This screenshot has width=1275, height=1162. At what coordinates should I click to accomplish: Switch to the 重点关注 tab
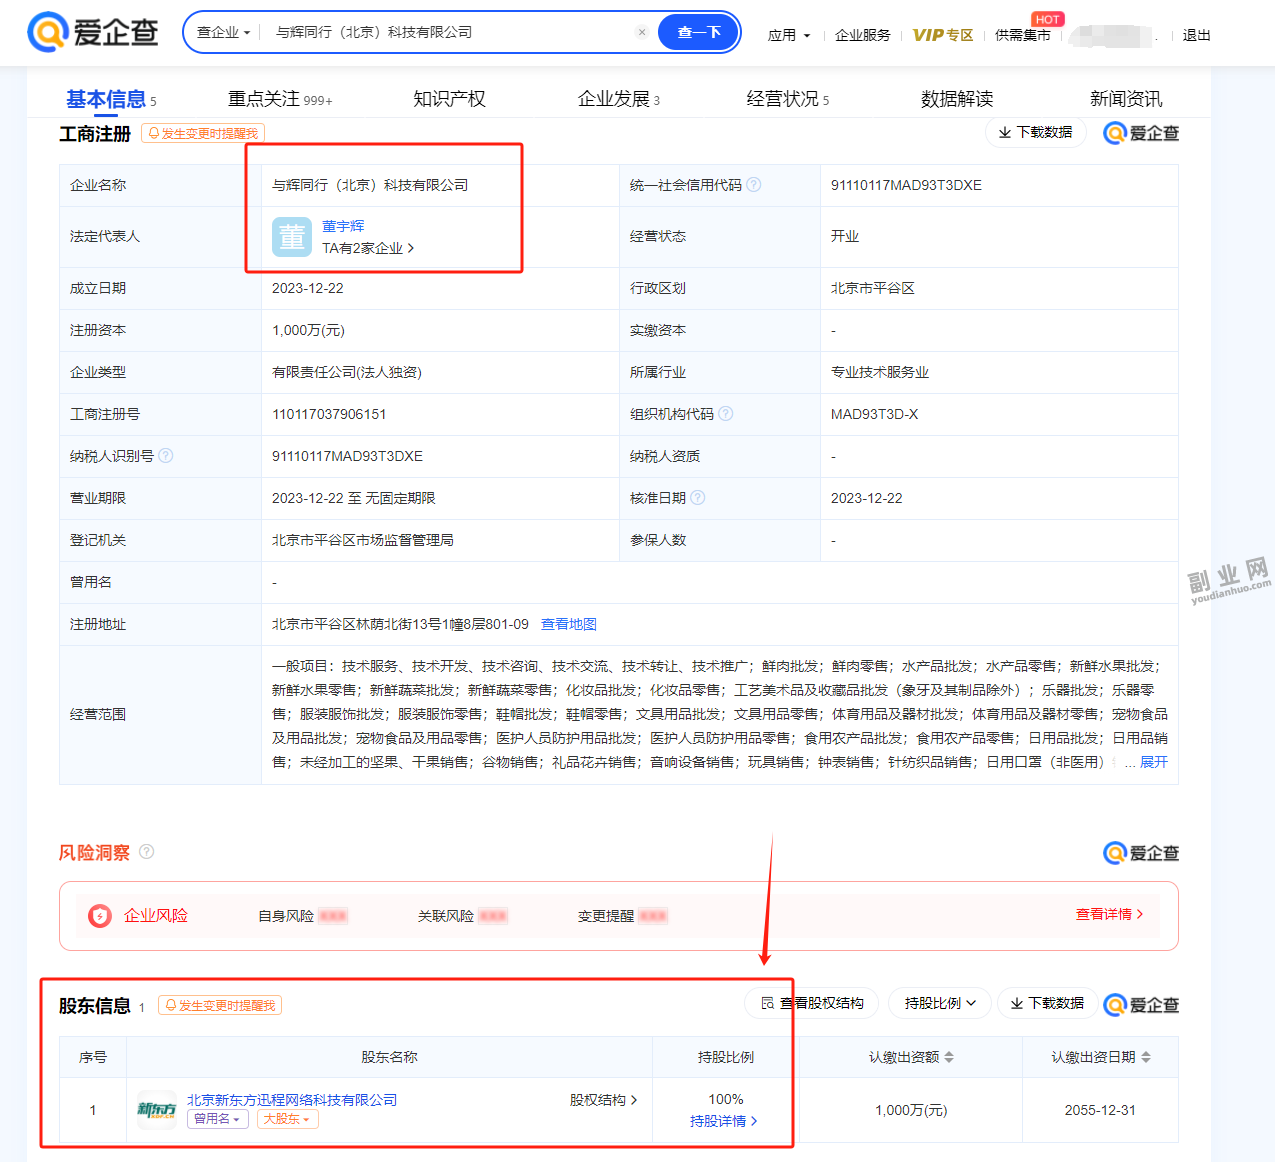click(280, 99)
